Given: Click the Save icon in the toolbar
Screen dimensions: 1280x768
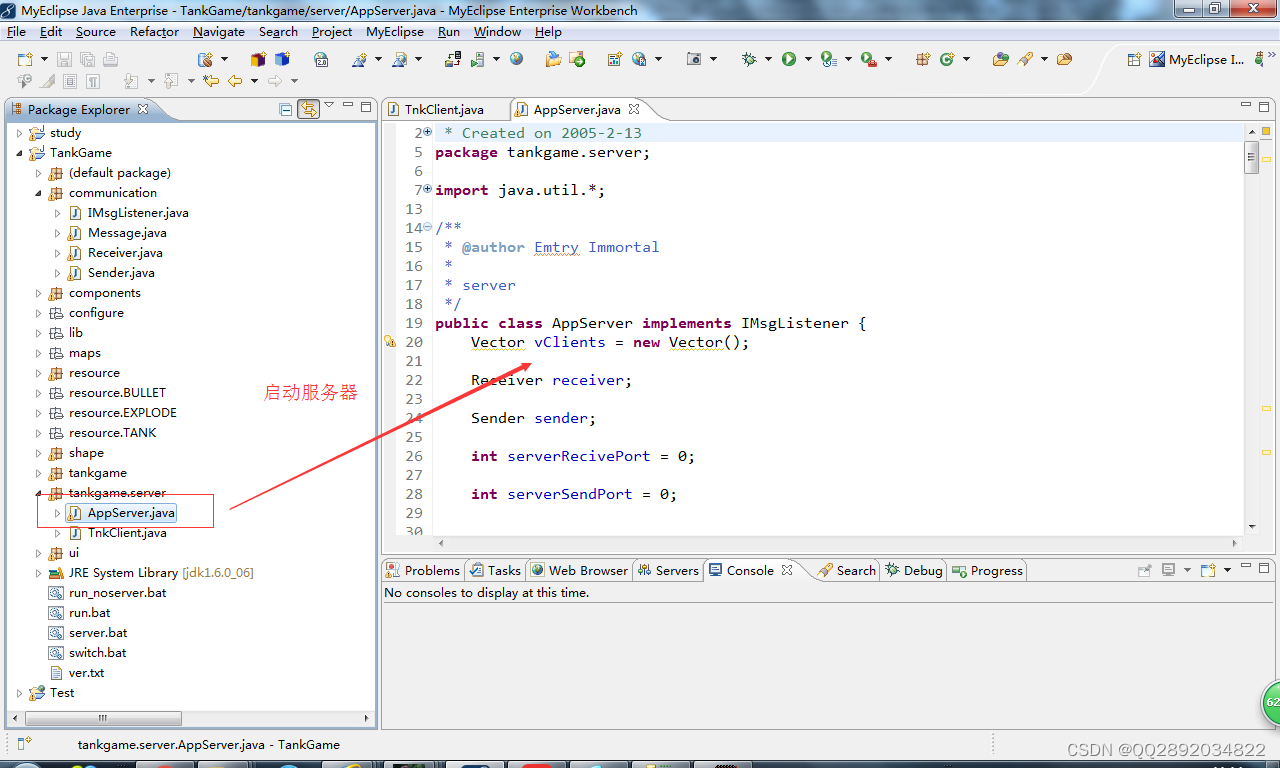Looking at the screenshot, I should [x=62, y=60].
